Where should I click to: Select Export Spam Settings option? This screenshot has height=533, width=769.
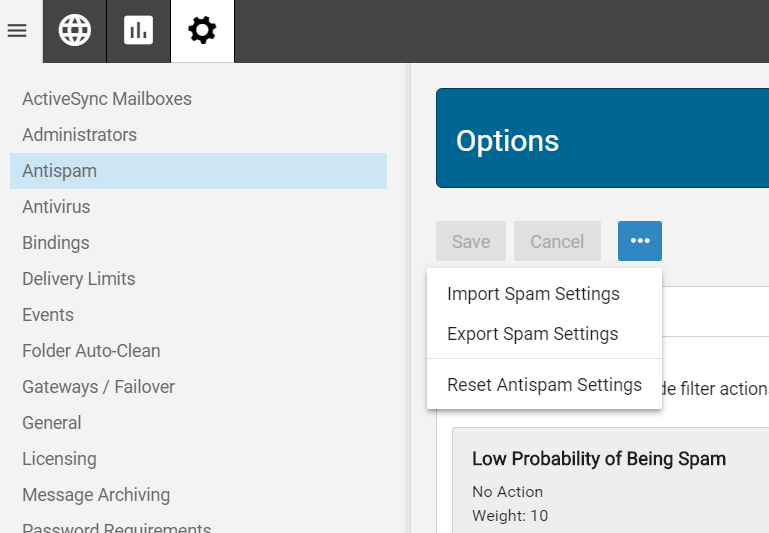coord(532,334)
